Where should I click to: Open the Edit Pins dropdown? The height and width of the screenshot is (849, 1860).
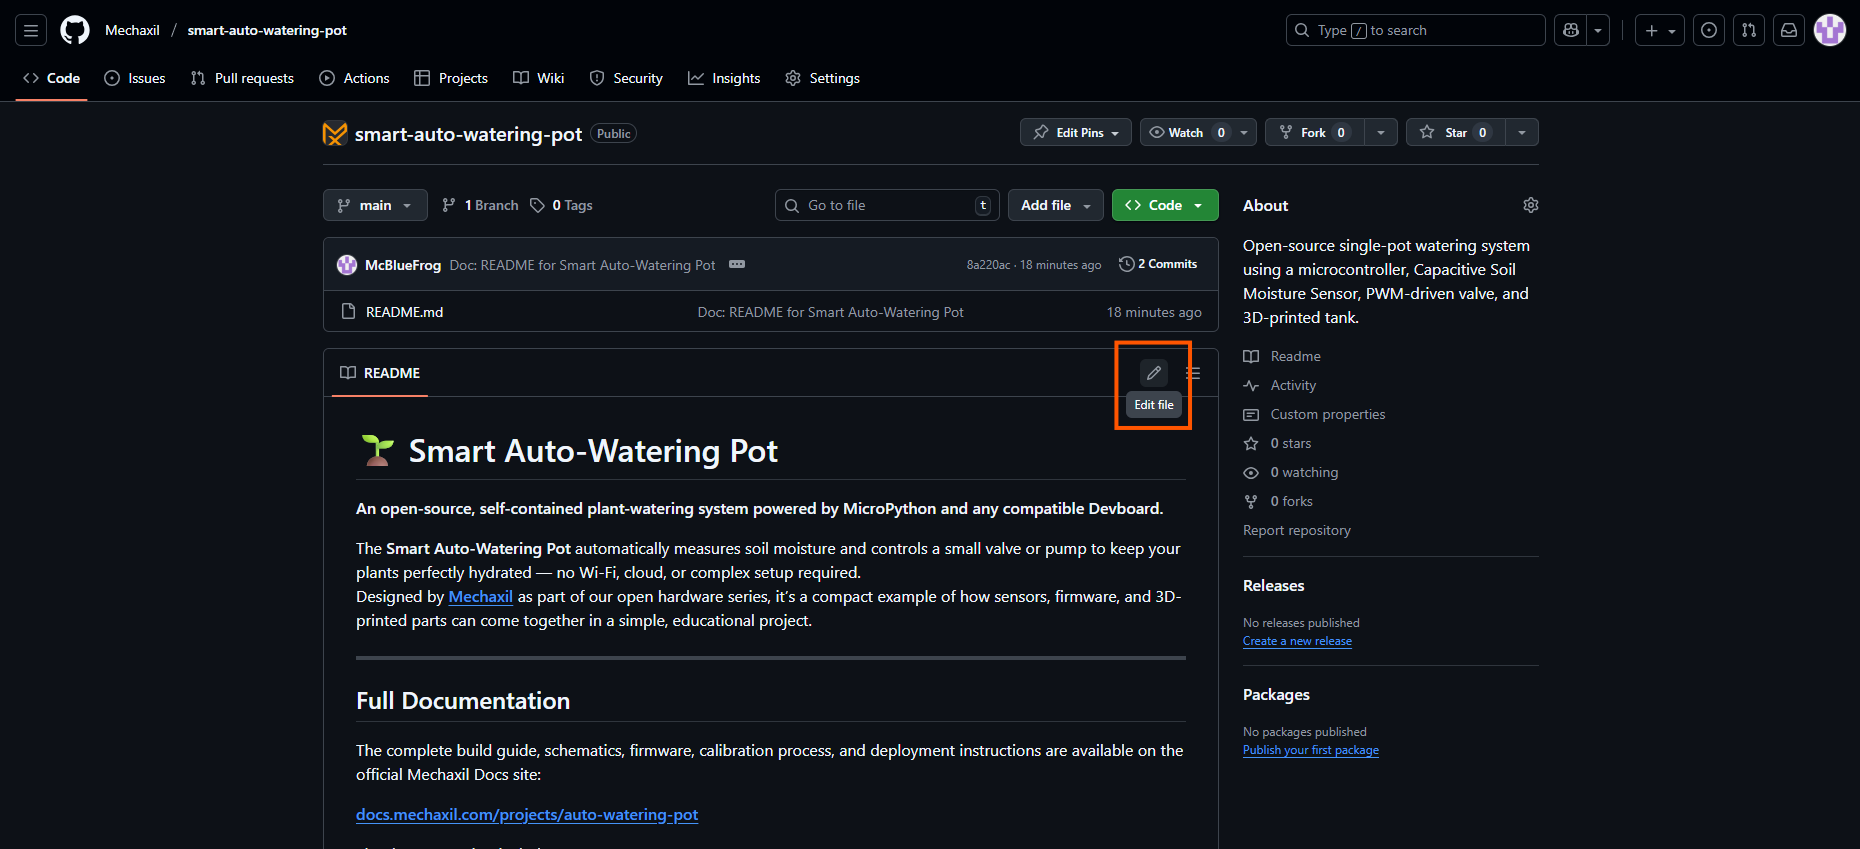(x=1076, y=132)
